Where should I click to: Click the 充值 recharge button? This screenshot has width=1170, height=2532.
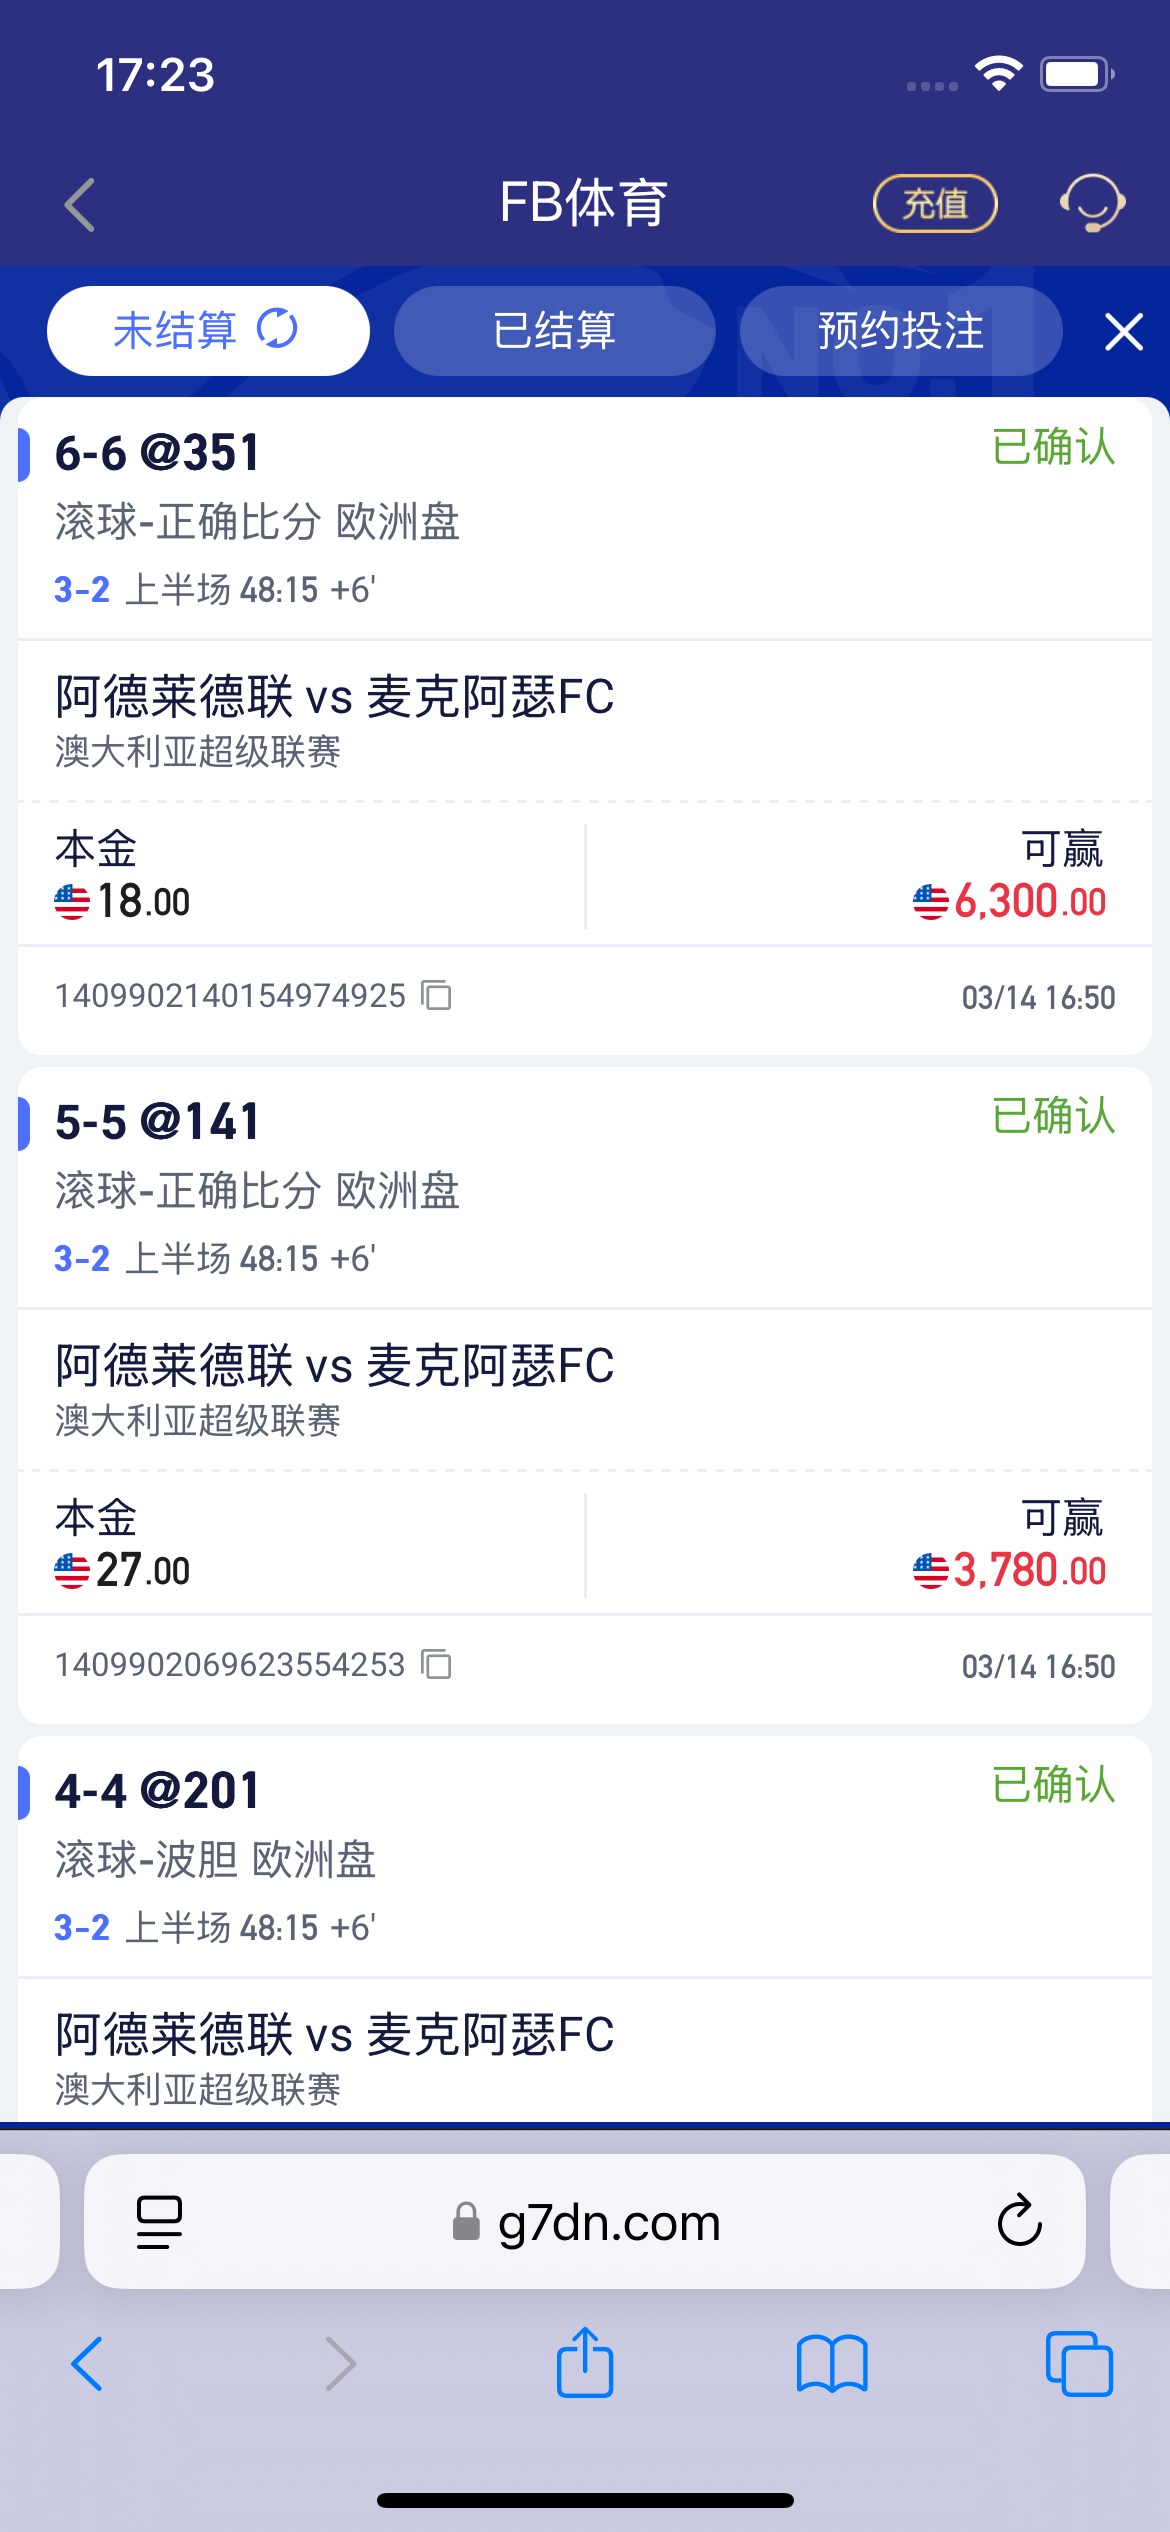[x=935, y=203]
